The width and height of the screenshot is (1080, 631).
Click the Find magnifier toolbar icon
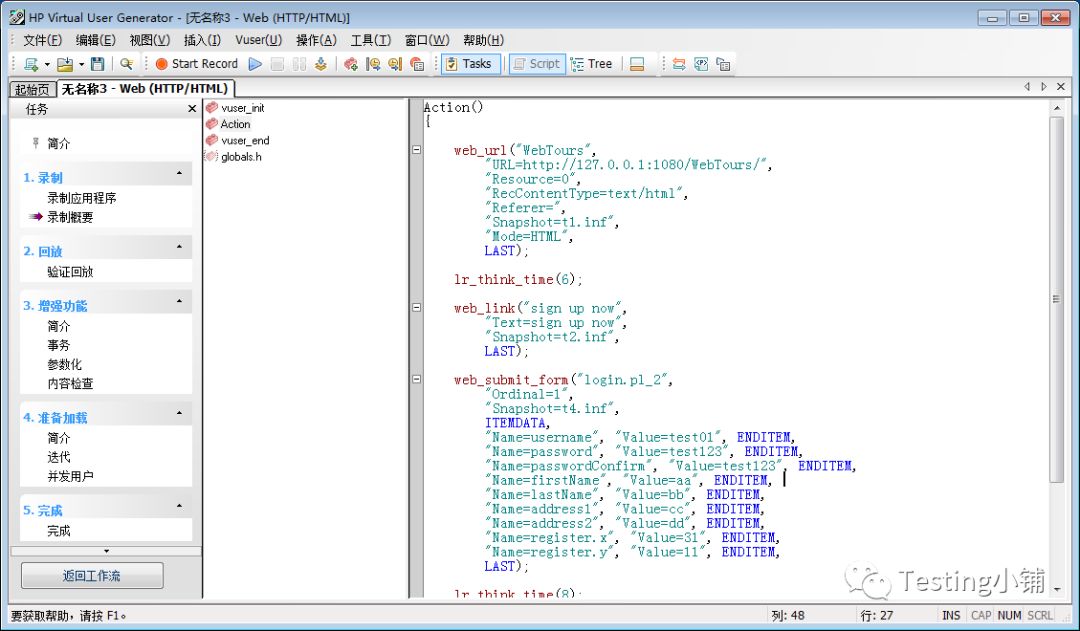(126, 64)
